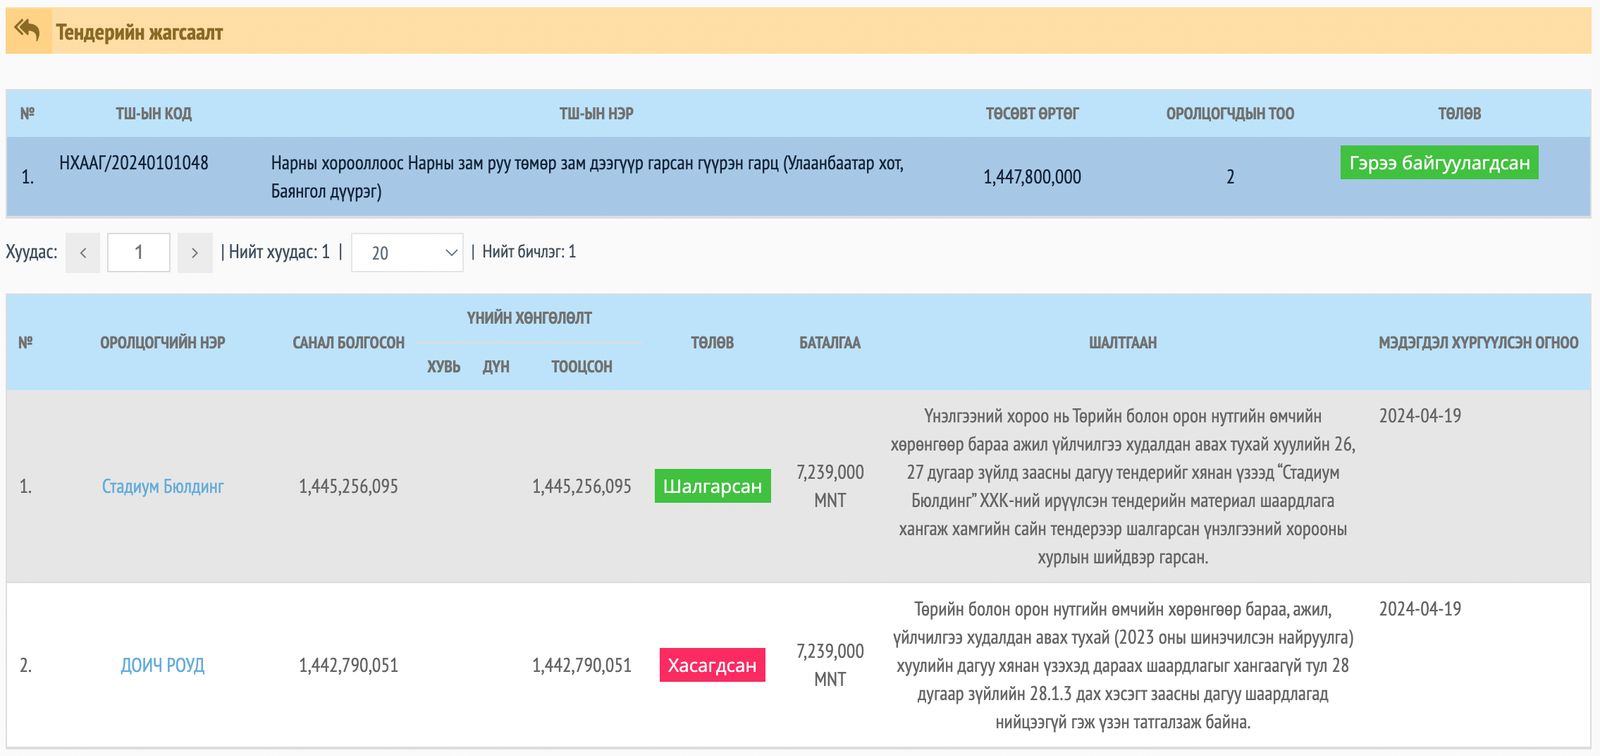The height and width of the screenshot is (756, 1600).
Task: Click the ТШ-ЫН КОД column header
Action: coord(153,114)
